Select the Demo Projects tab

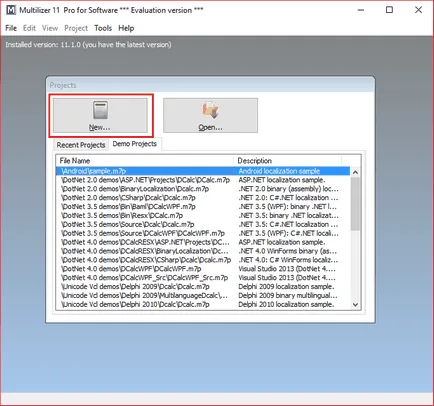point(135,144)
